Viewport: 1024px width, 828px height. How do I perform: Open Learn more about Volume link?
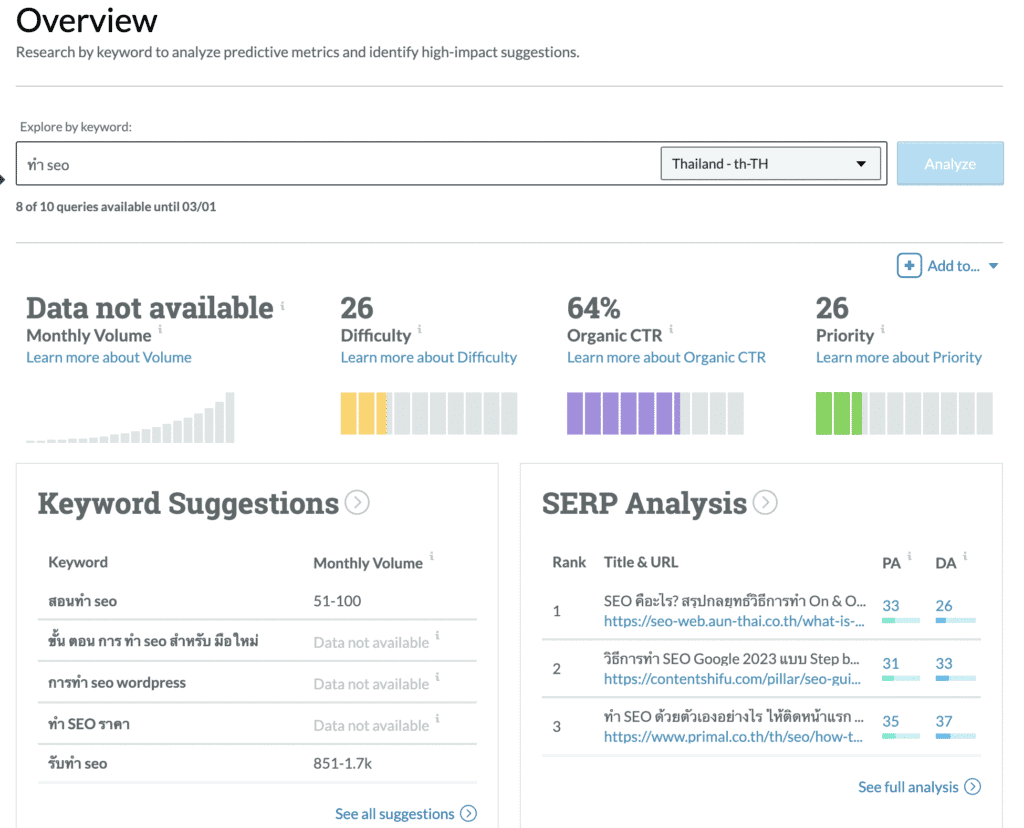pos(108,357)
